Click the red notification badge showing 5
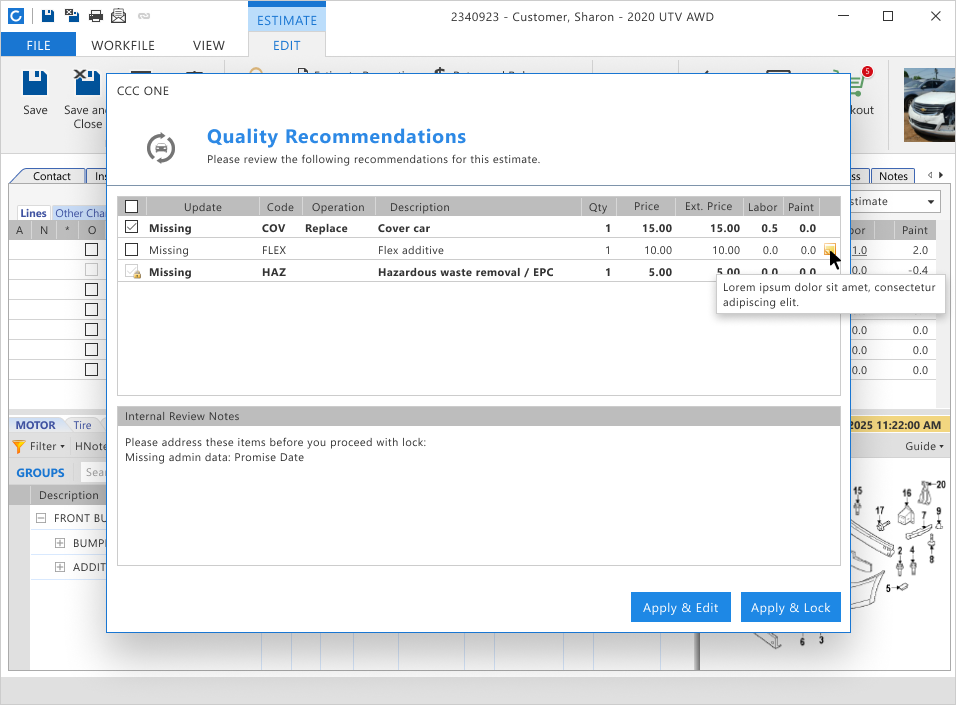This screenshot has width=956, height=705. tap(867, 71)
